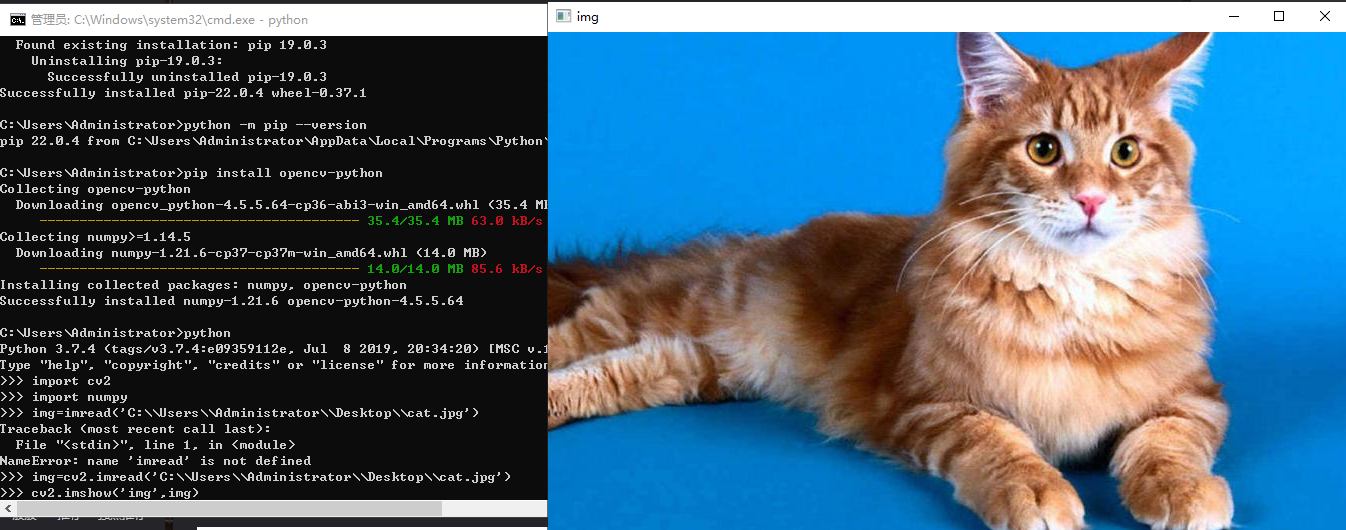
Task: Maximize the img window
Action: click(x=1279, y=16)
